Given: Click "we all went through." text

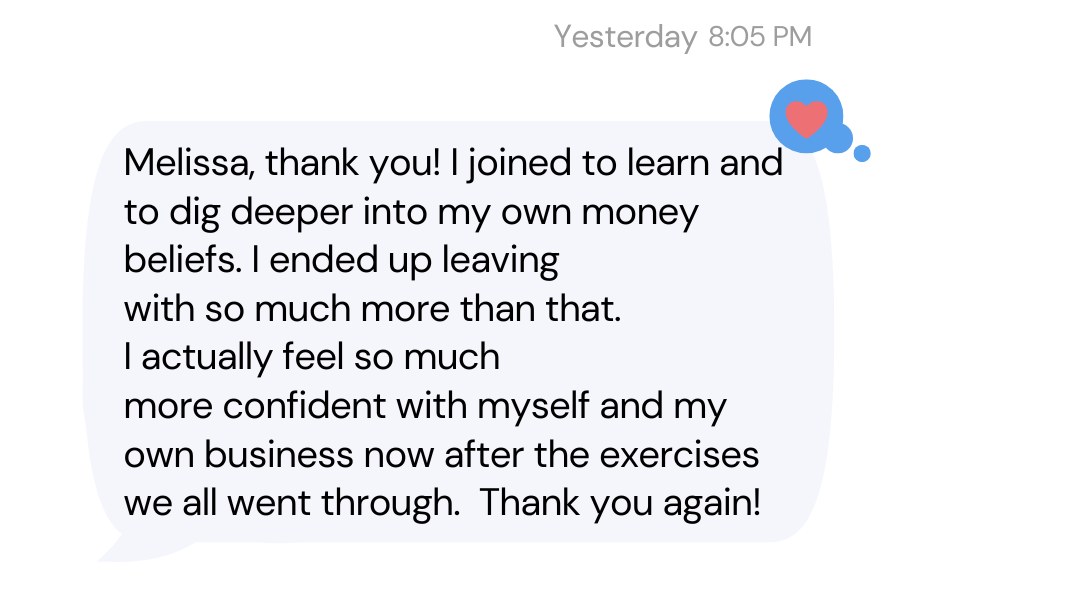Looking at the screenshot, I should 291,502.
